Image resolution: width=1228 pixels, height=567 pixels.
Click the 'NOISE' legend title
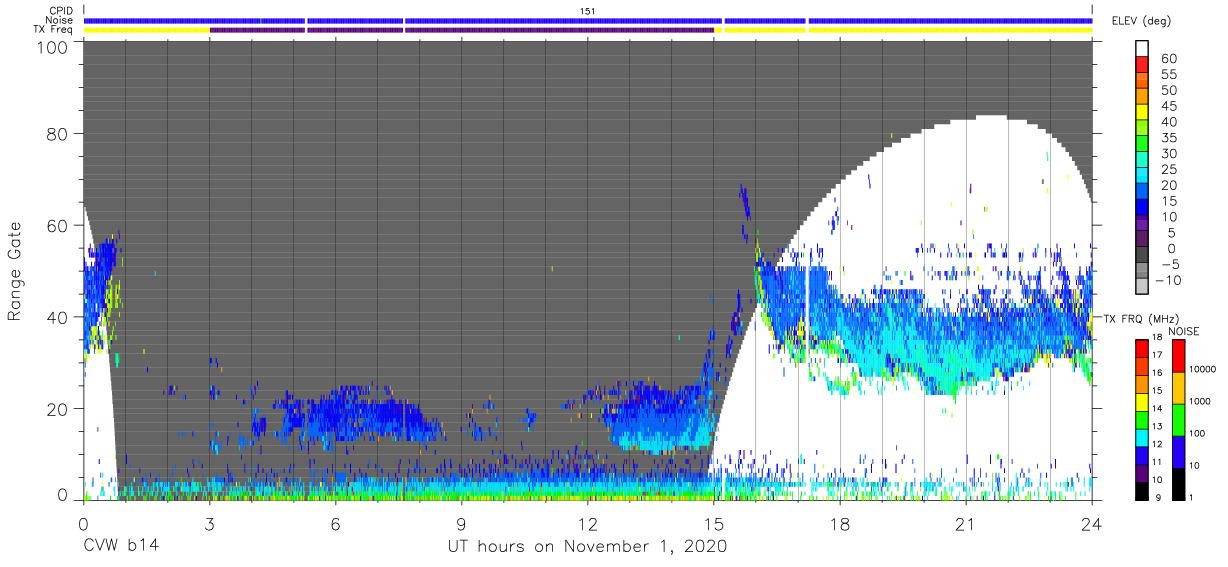click(x=1183, y=331)
